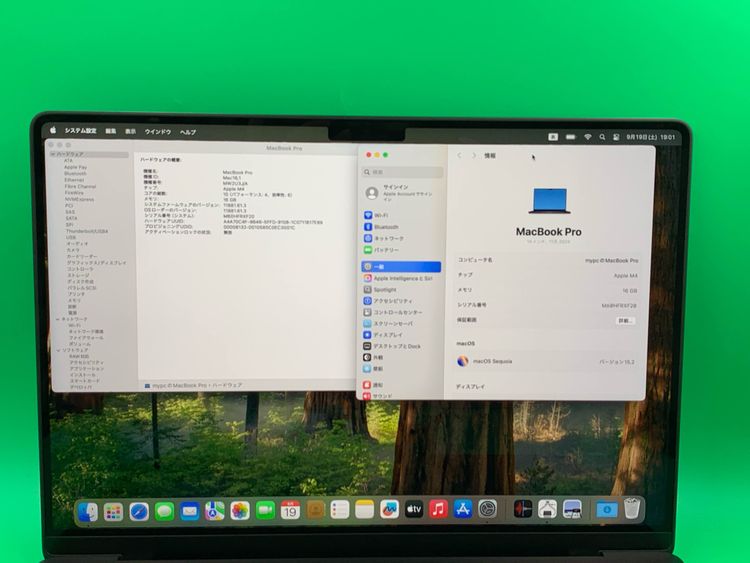Open the Downloads folder in Dock
Viewport: 750px width, 563px height.
click(x=607, y=509)
